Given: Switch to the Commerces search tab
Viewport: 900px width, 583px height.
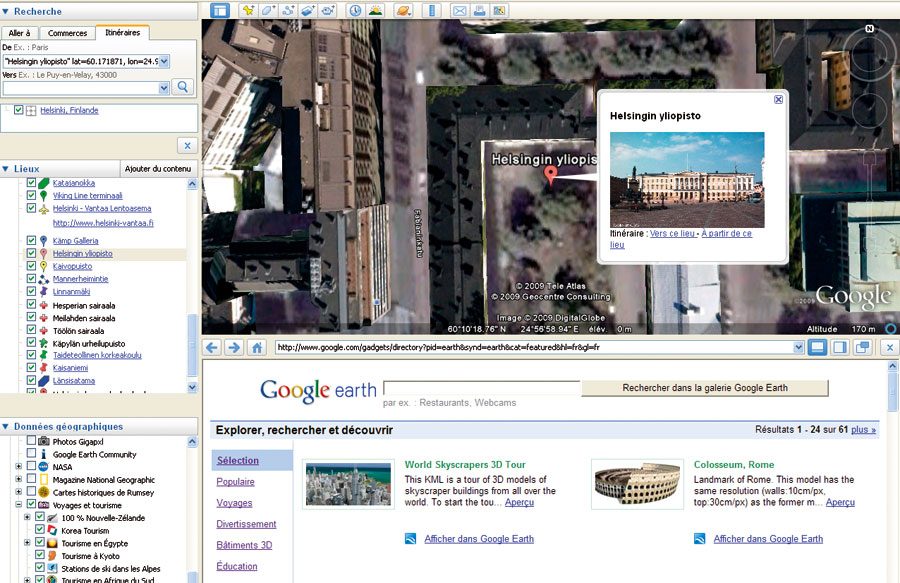Looking at the screenshot, I should tap(68, 33).
